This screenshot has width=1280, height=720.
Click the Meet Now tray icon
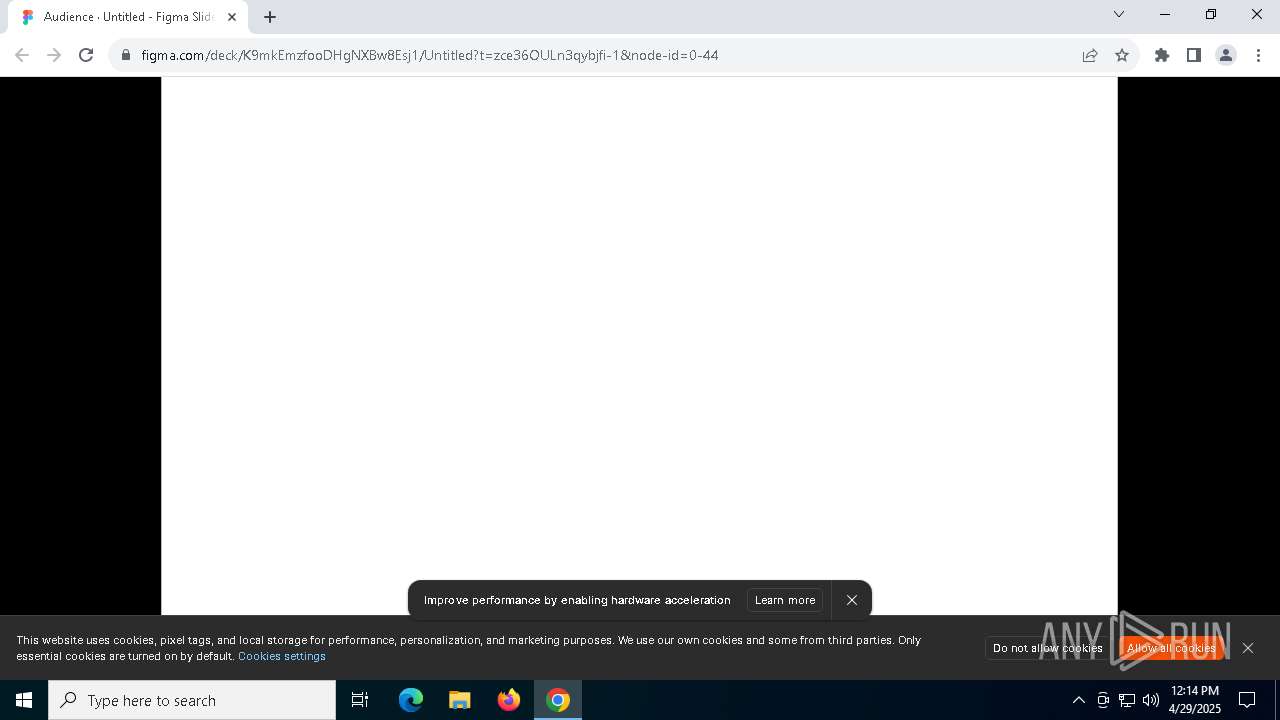pyautogui.click(x=1103, y=700)
